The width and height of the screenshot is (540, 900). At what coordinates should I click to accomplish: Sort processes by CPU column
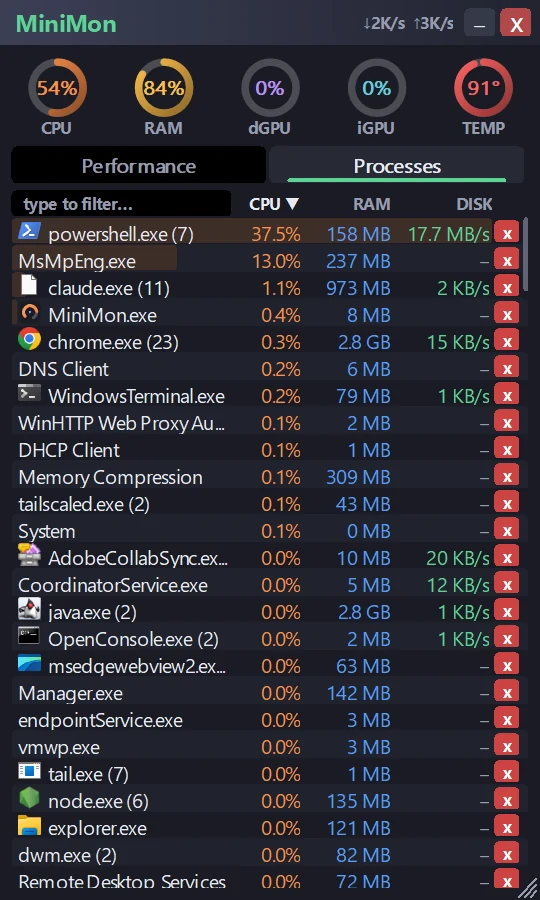[x=274, y=204]
